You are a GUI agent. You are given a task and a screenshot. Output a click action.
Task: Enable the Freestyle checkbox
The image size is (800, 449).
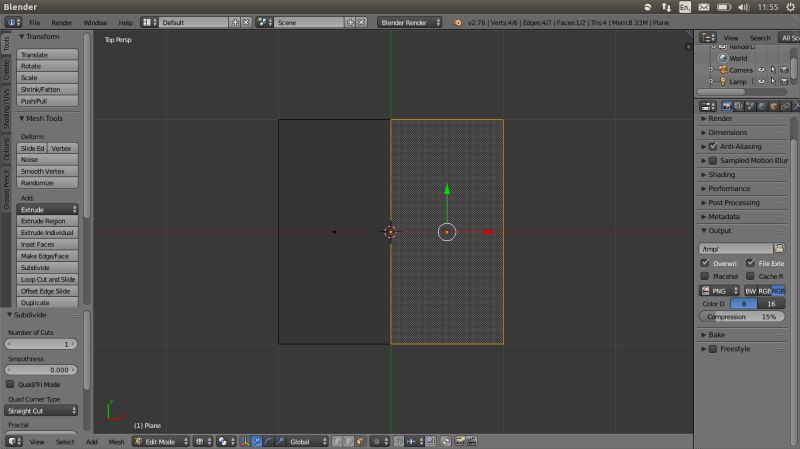click(713, 349)
